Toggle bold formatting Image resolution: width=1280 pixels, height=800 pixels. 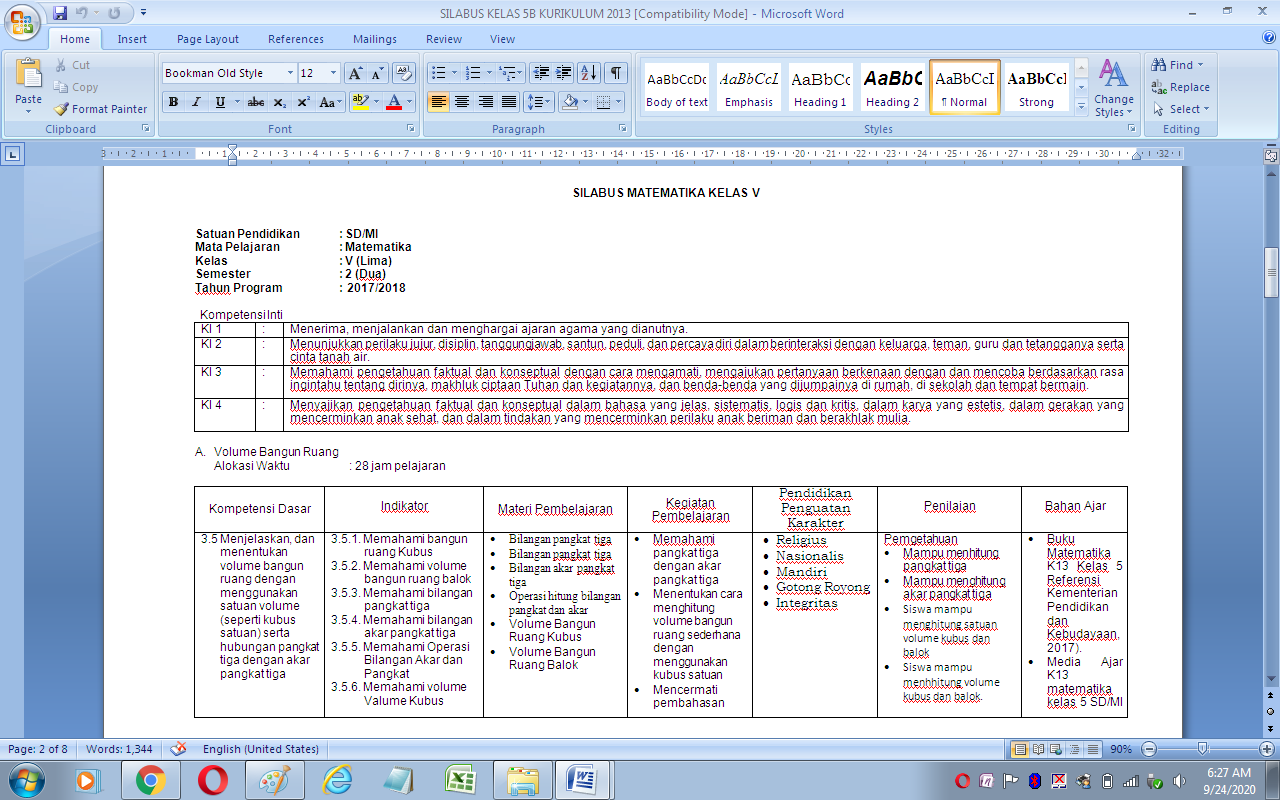(174, 102)
